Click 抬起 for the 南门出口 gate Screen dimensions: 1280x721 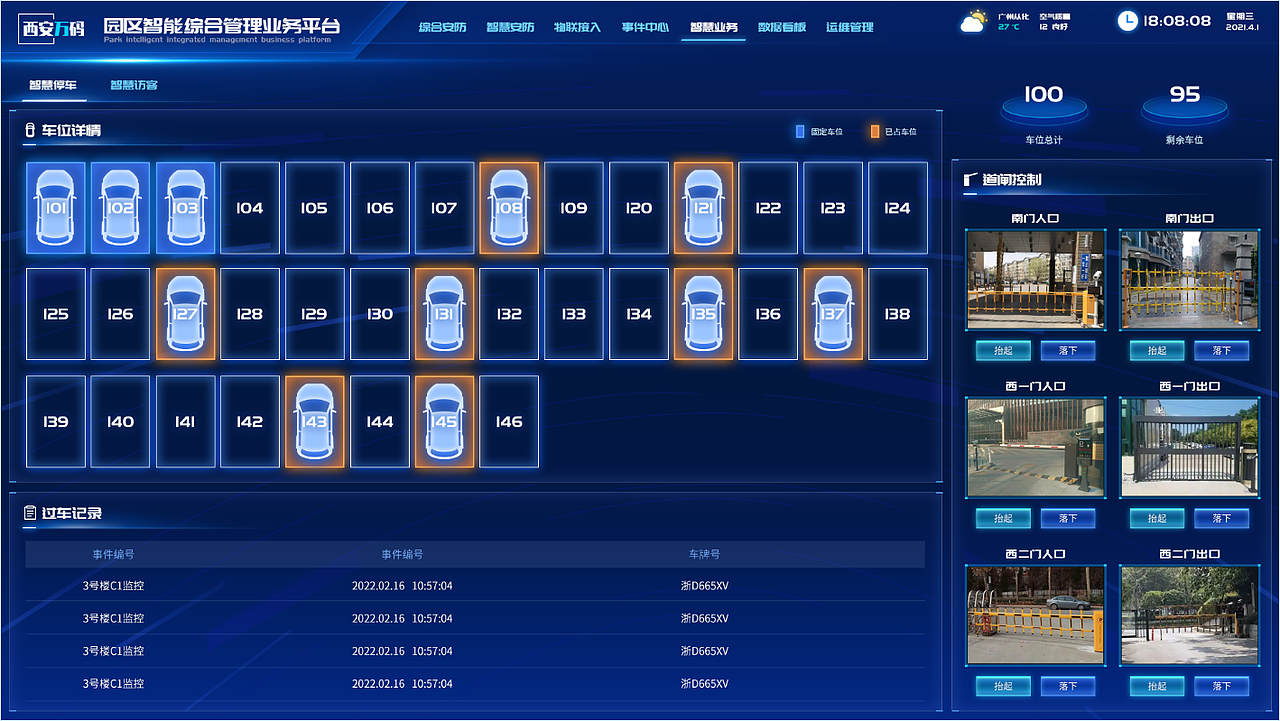(1157, 351)
